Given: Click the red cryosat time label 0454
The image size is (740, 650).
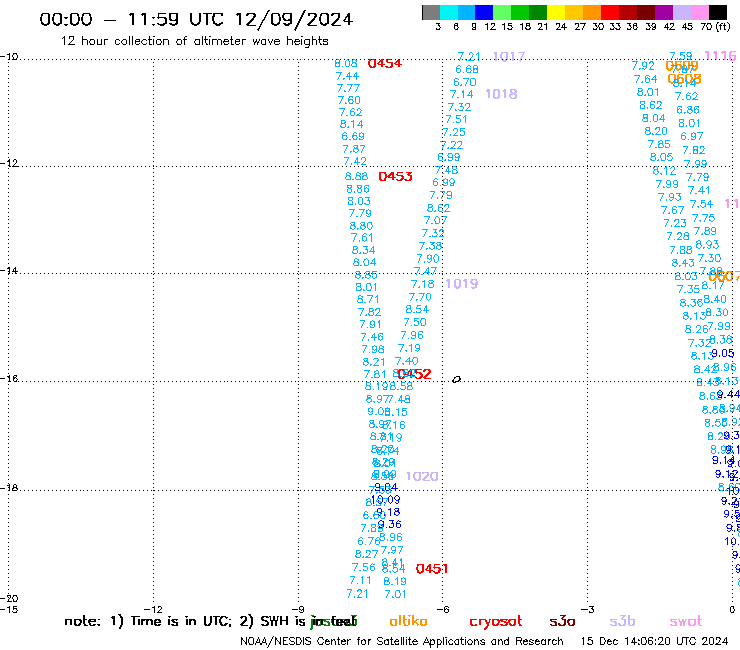Looking at the screenshot, I should 385,63.
